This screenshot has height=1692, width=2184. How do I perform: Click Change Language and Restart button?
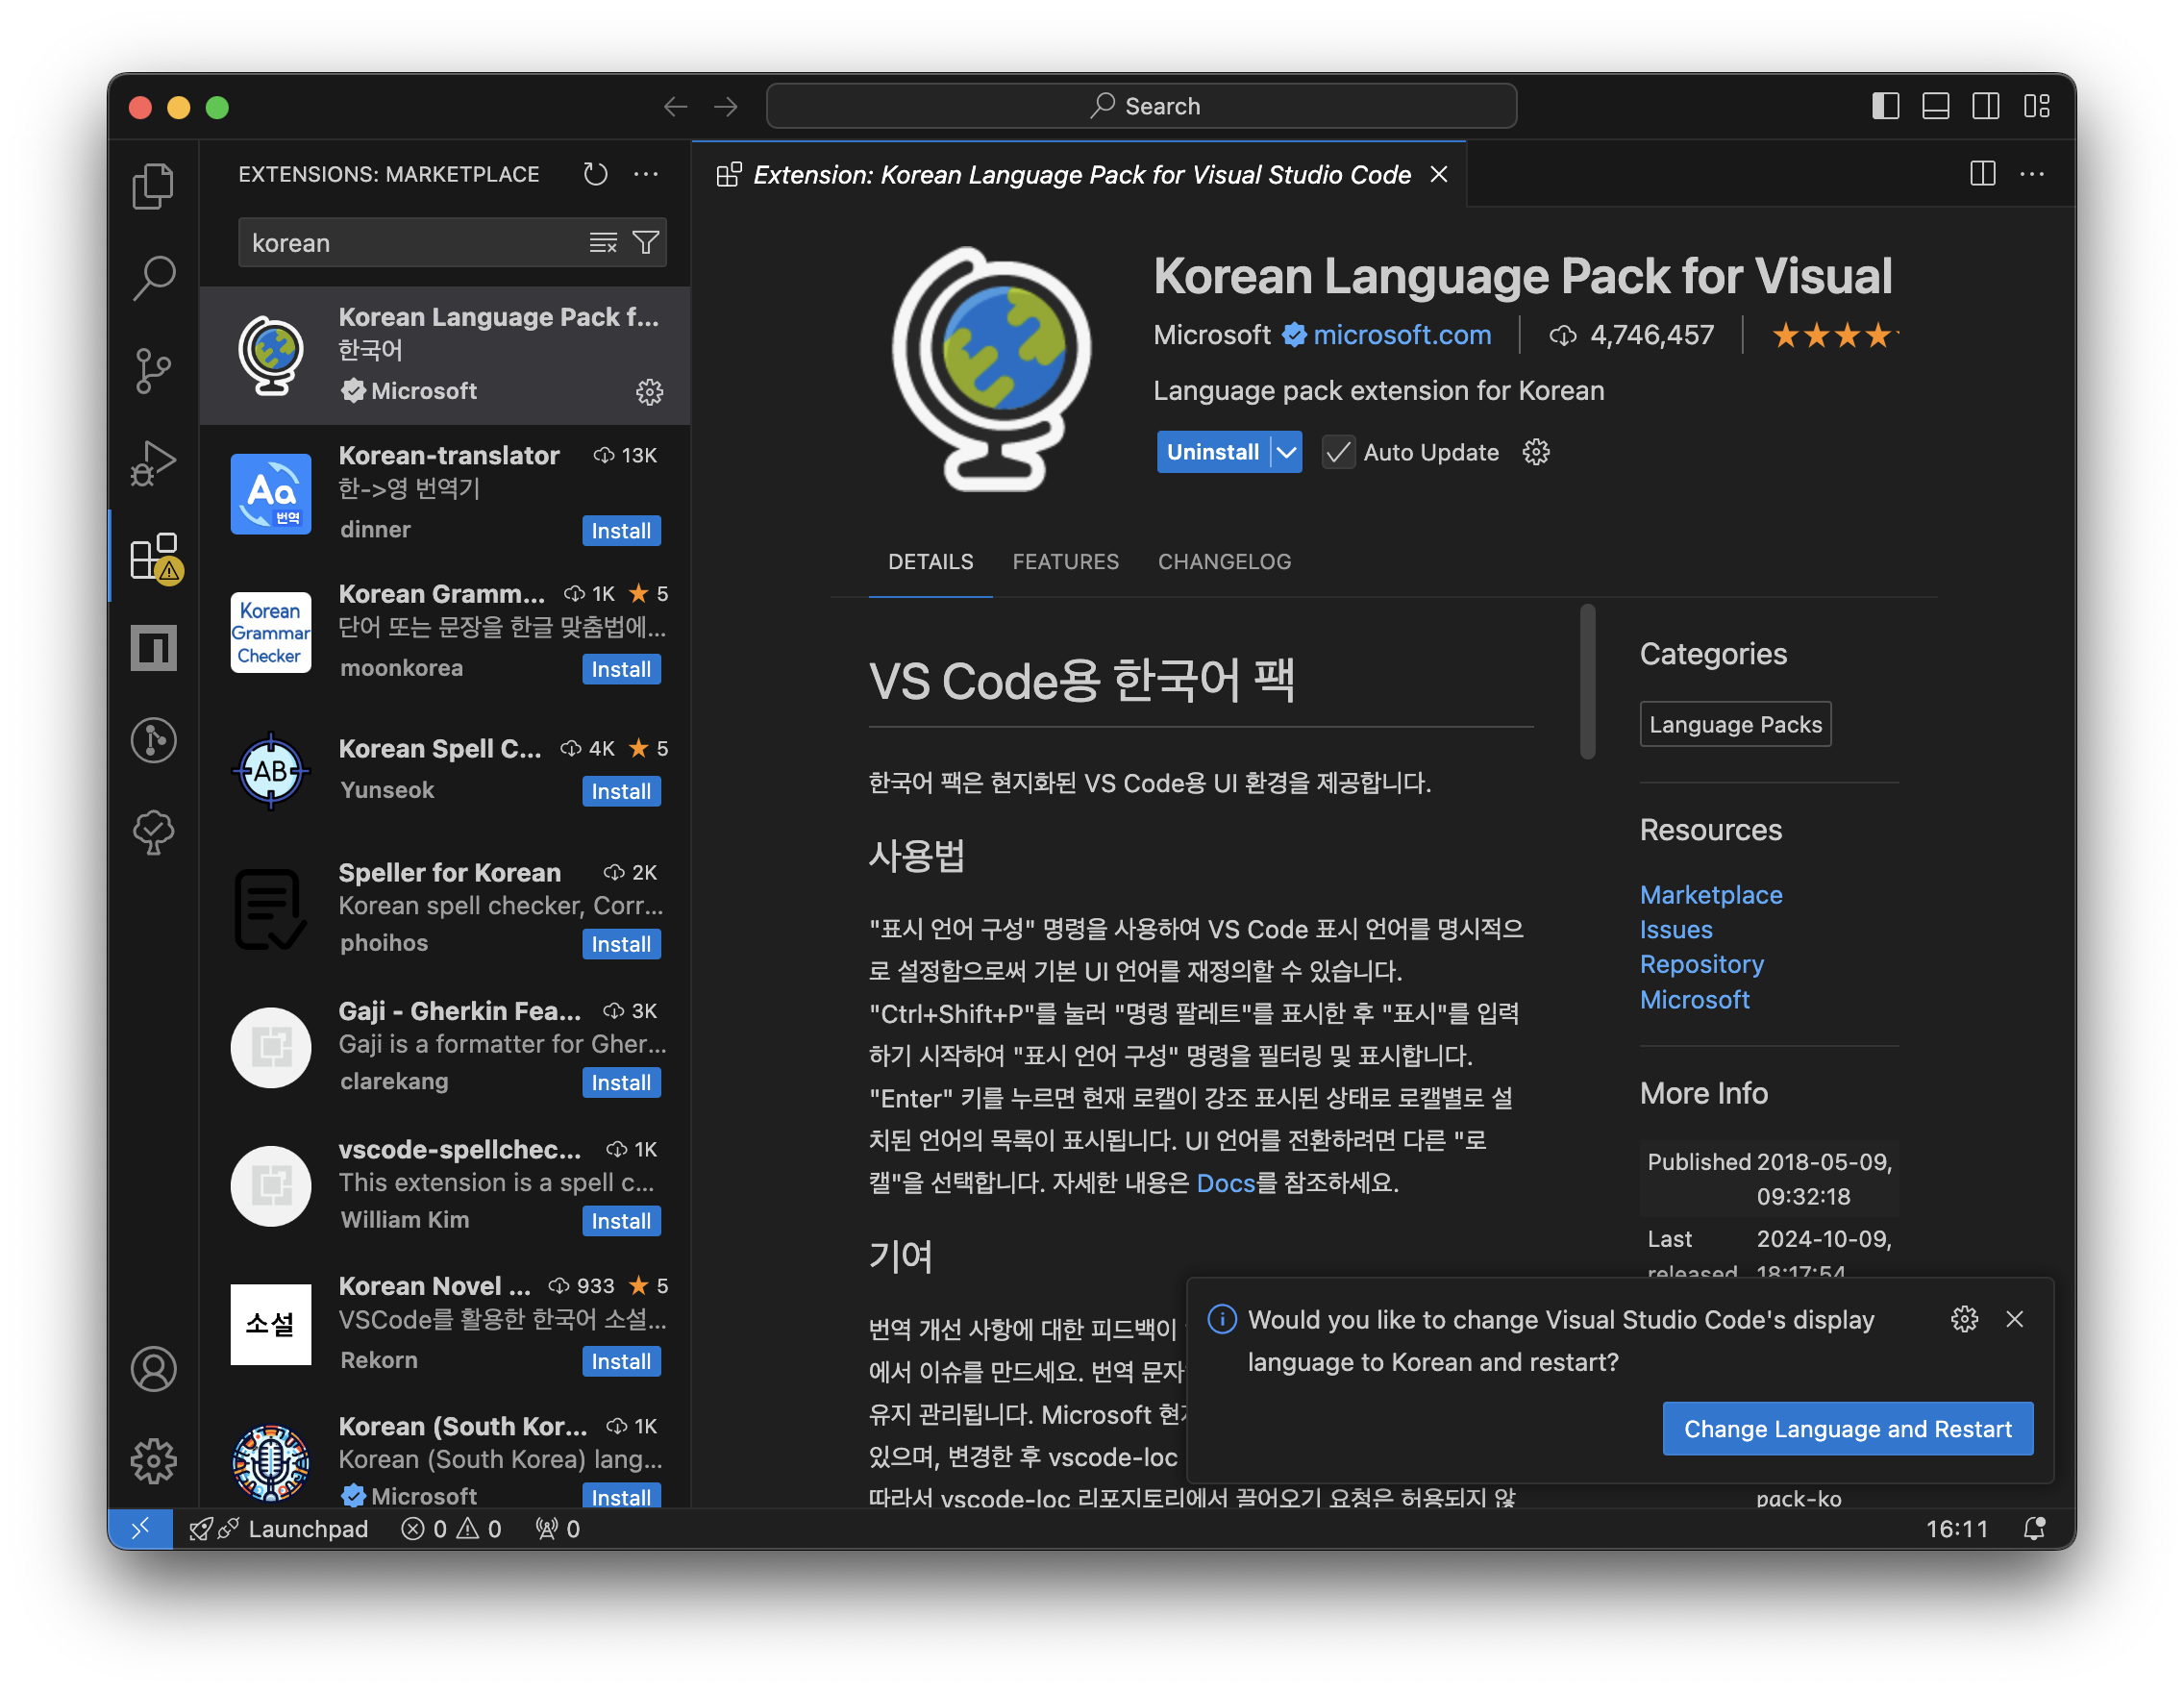pyautogui.click(x=1847, y=1429)
